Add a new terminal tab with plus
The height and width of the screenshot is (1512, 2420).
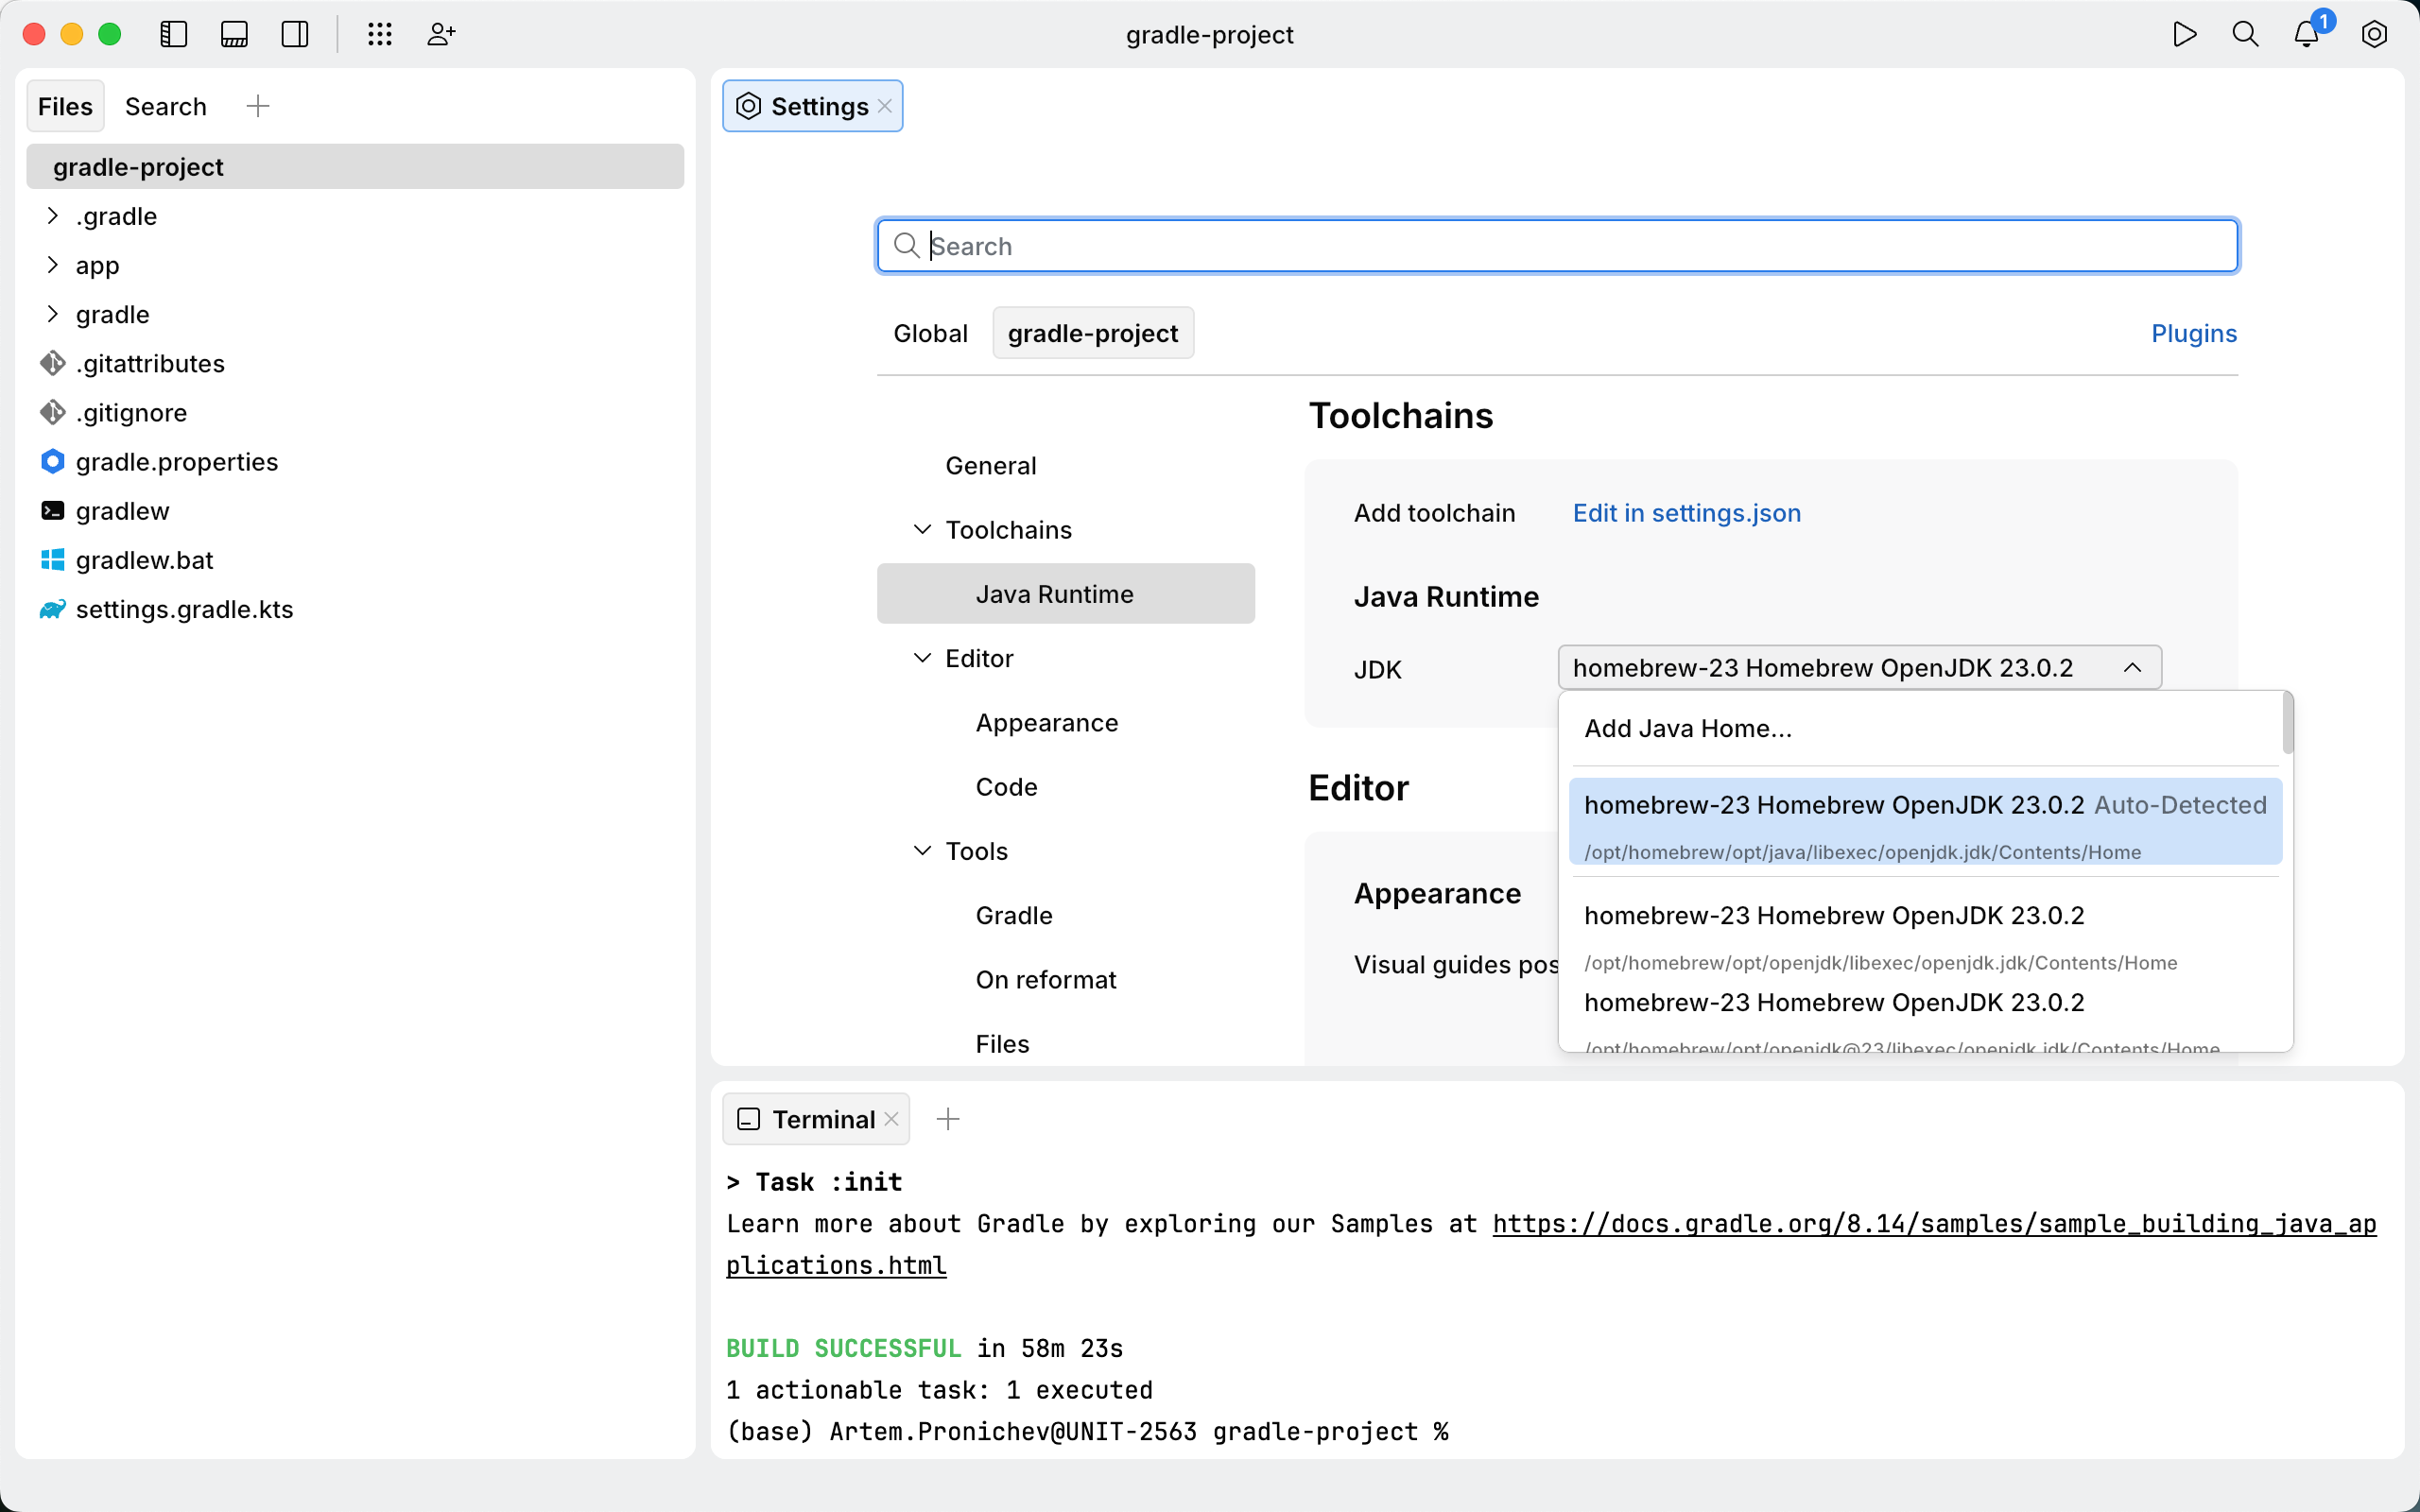[x=948, y=1119]
